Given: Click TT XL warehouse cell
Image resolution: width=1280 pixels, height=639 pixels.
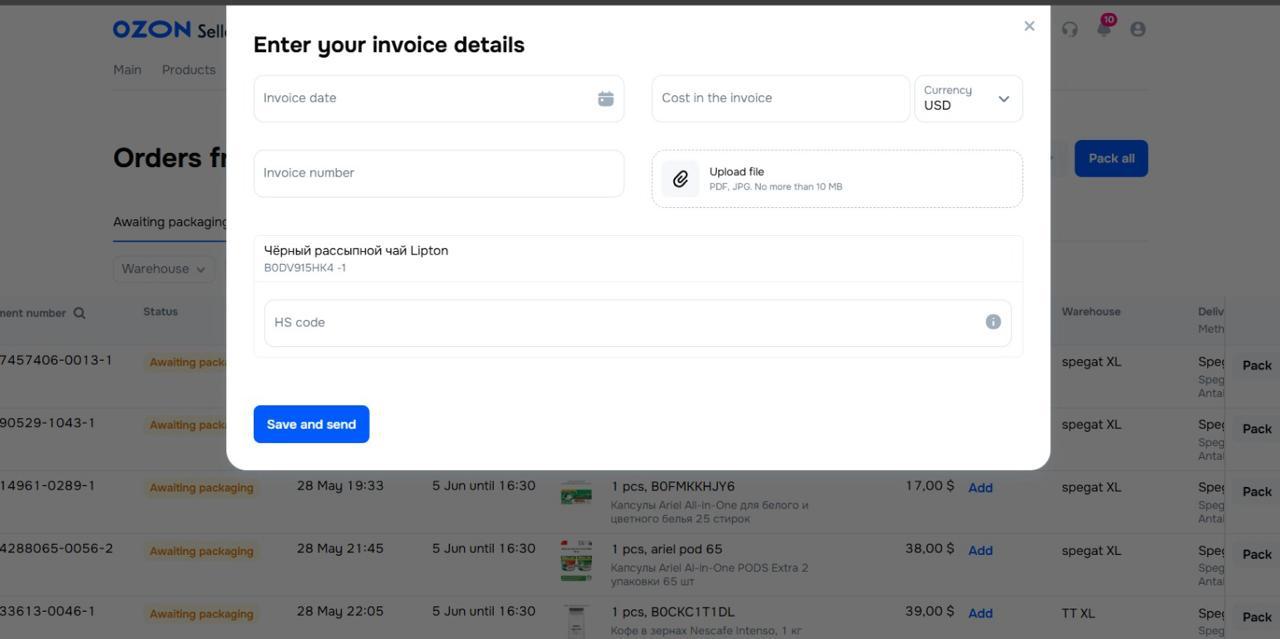Looking at the screenshot, I should (x=1078, y=613).
